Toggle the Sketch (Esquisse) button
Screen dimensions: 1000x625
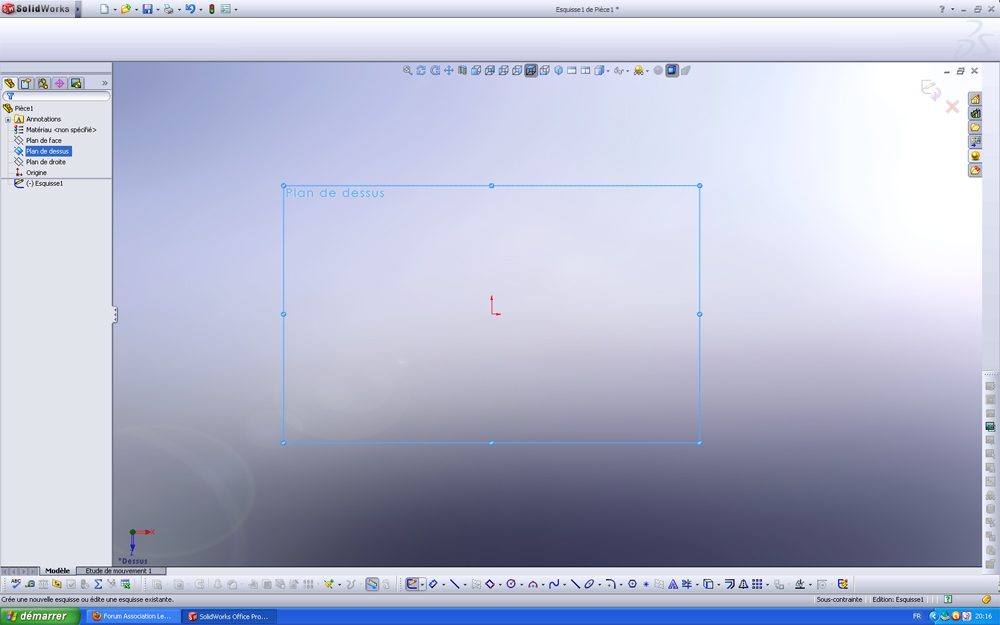click(x=412, y=584)
